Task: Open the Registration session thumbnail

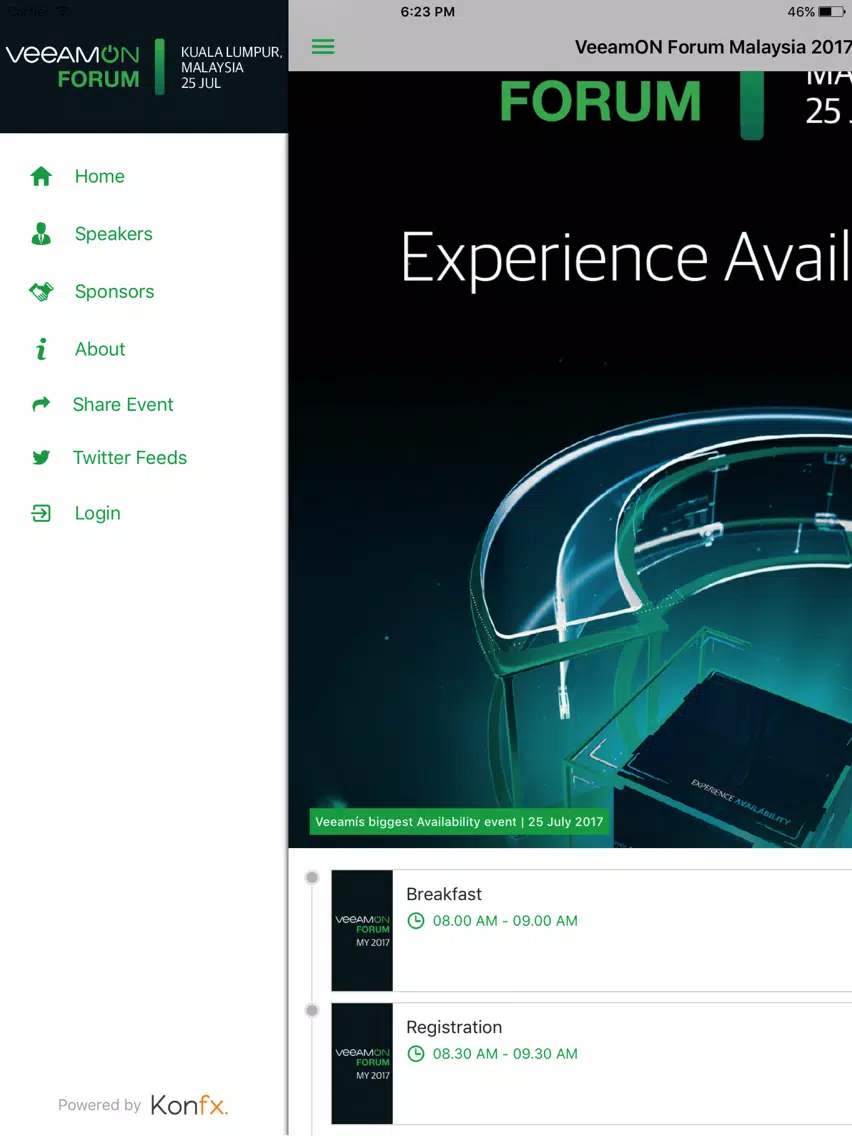Action: tap(362, 1064)
